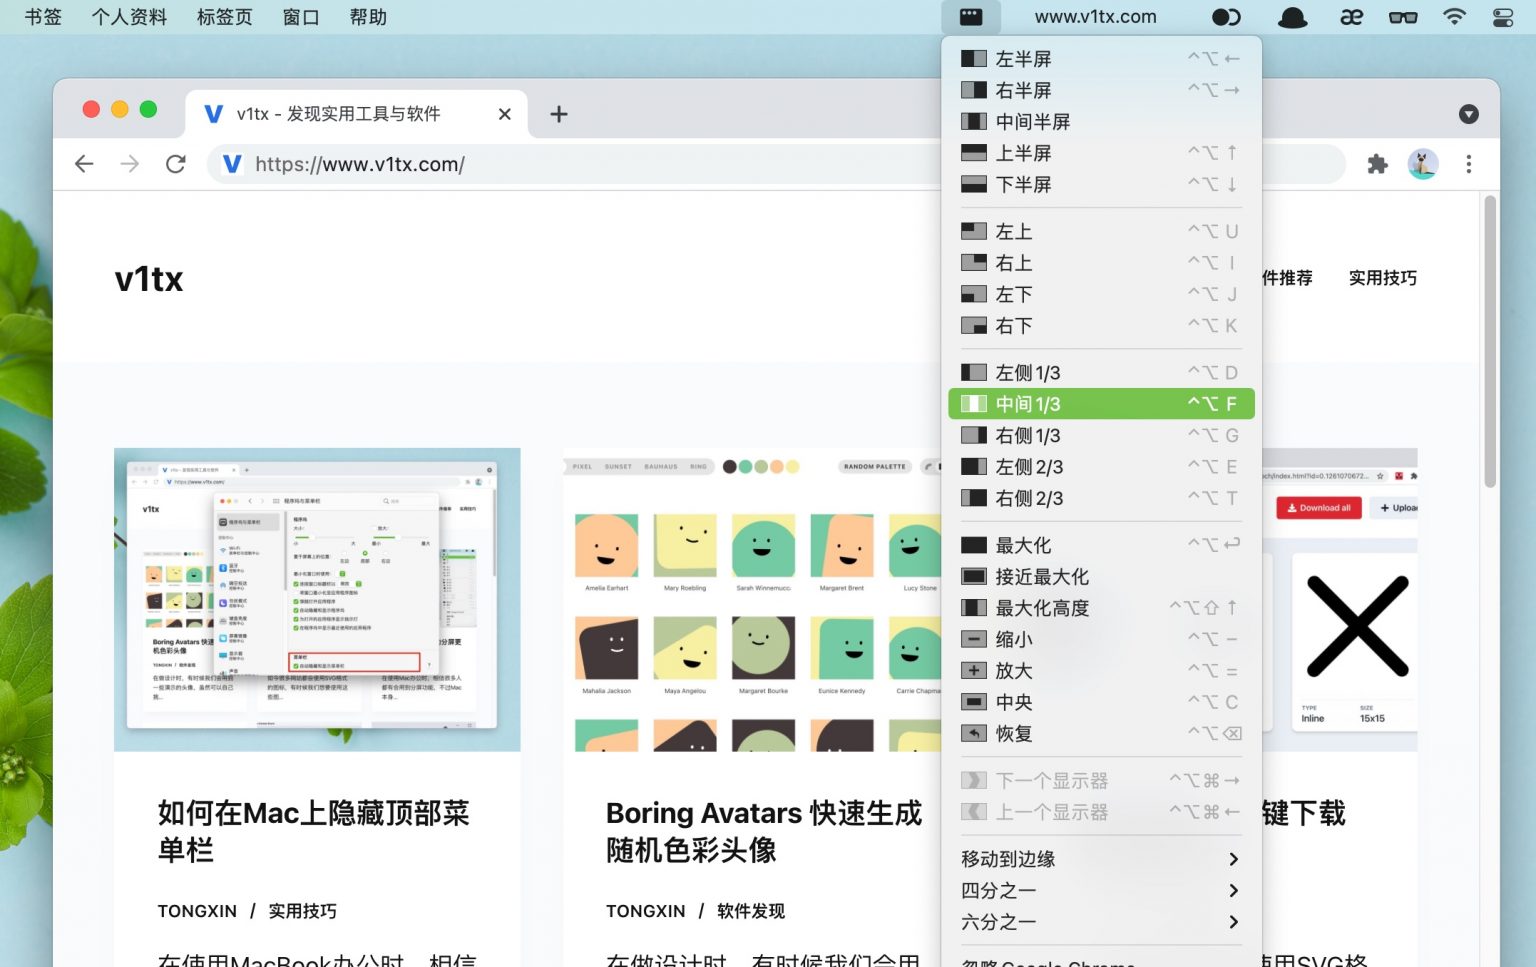Reload the page with the refresh icon
Image resolution: width=1536 pixels, height=967 pixels.
pyautogui.click(x=176, y=164)
